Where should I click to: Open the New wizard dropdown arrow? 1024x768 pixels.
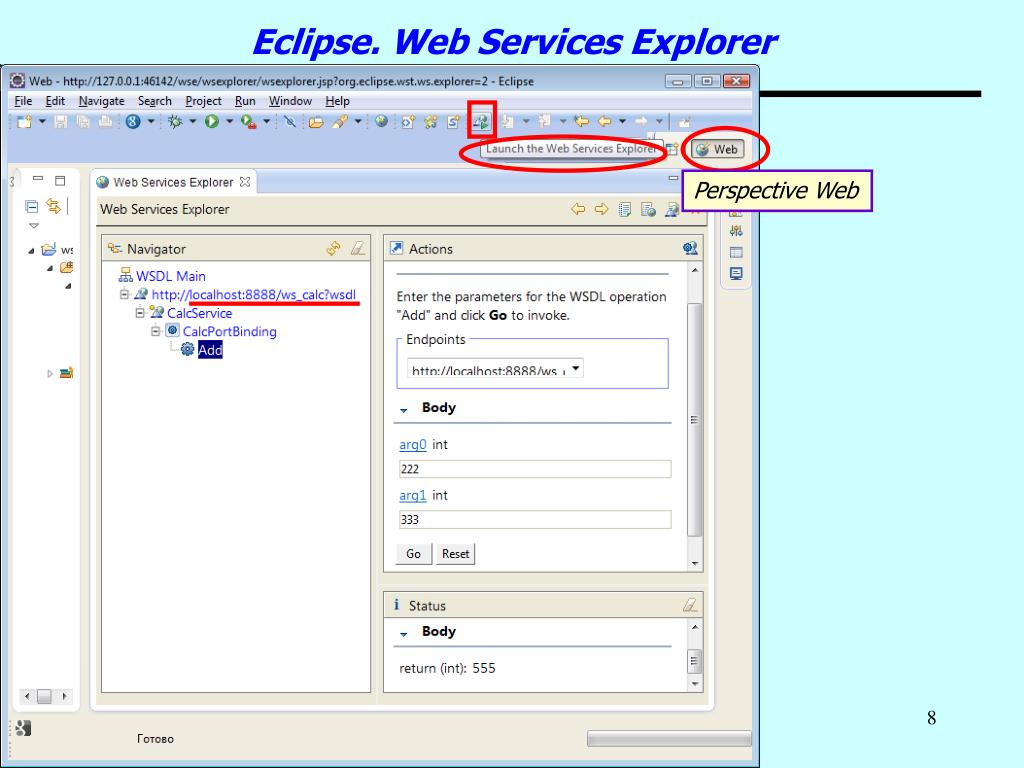[42, 121]
